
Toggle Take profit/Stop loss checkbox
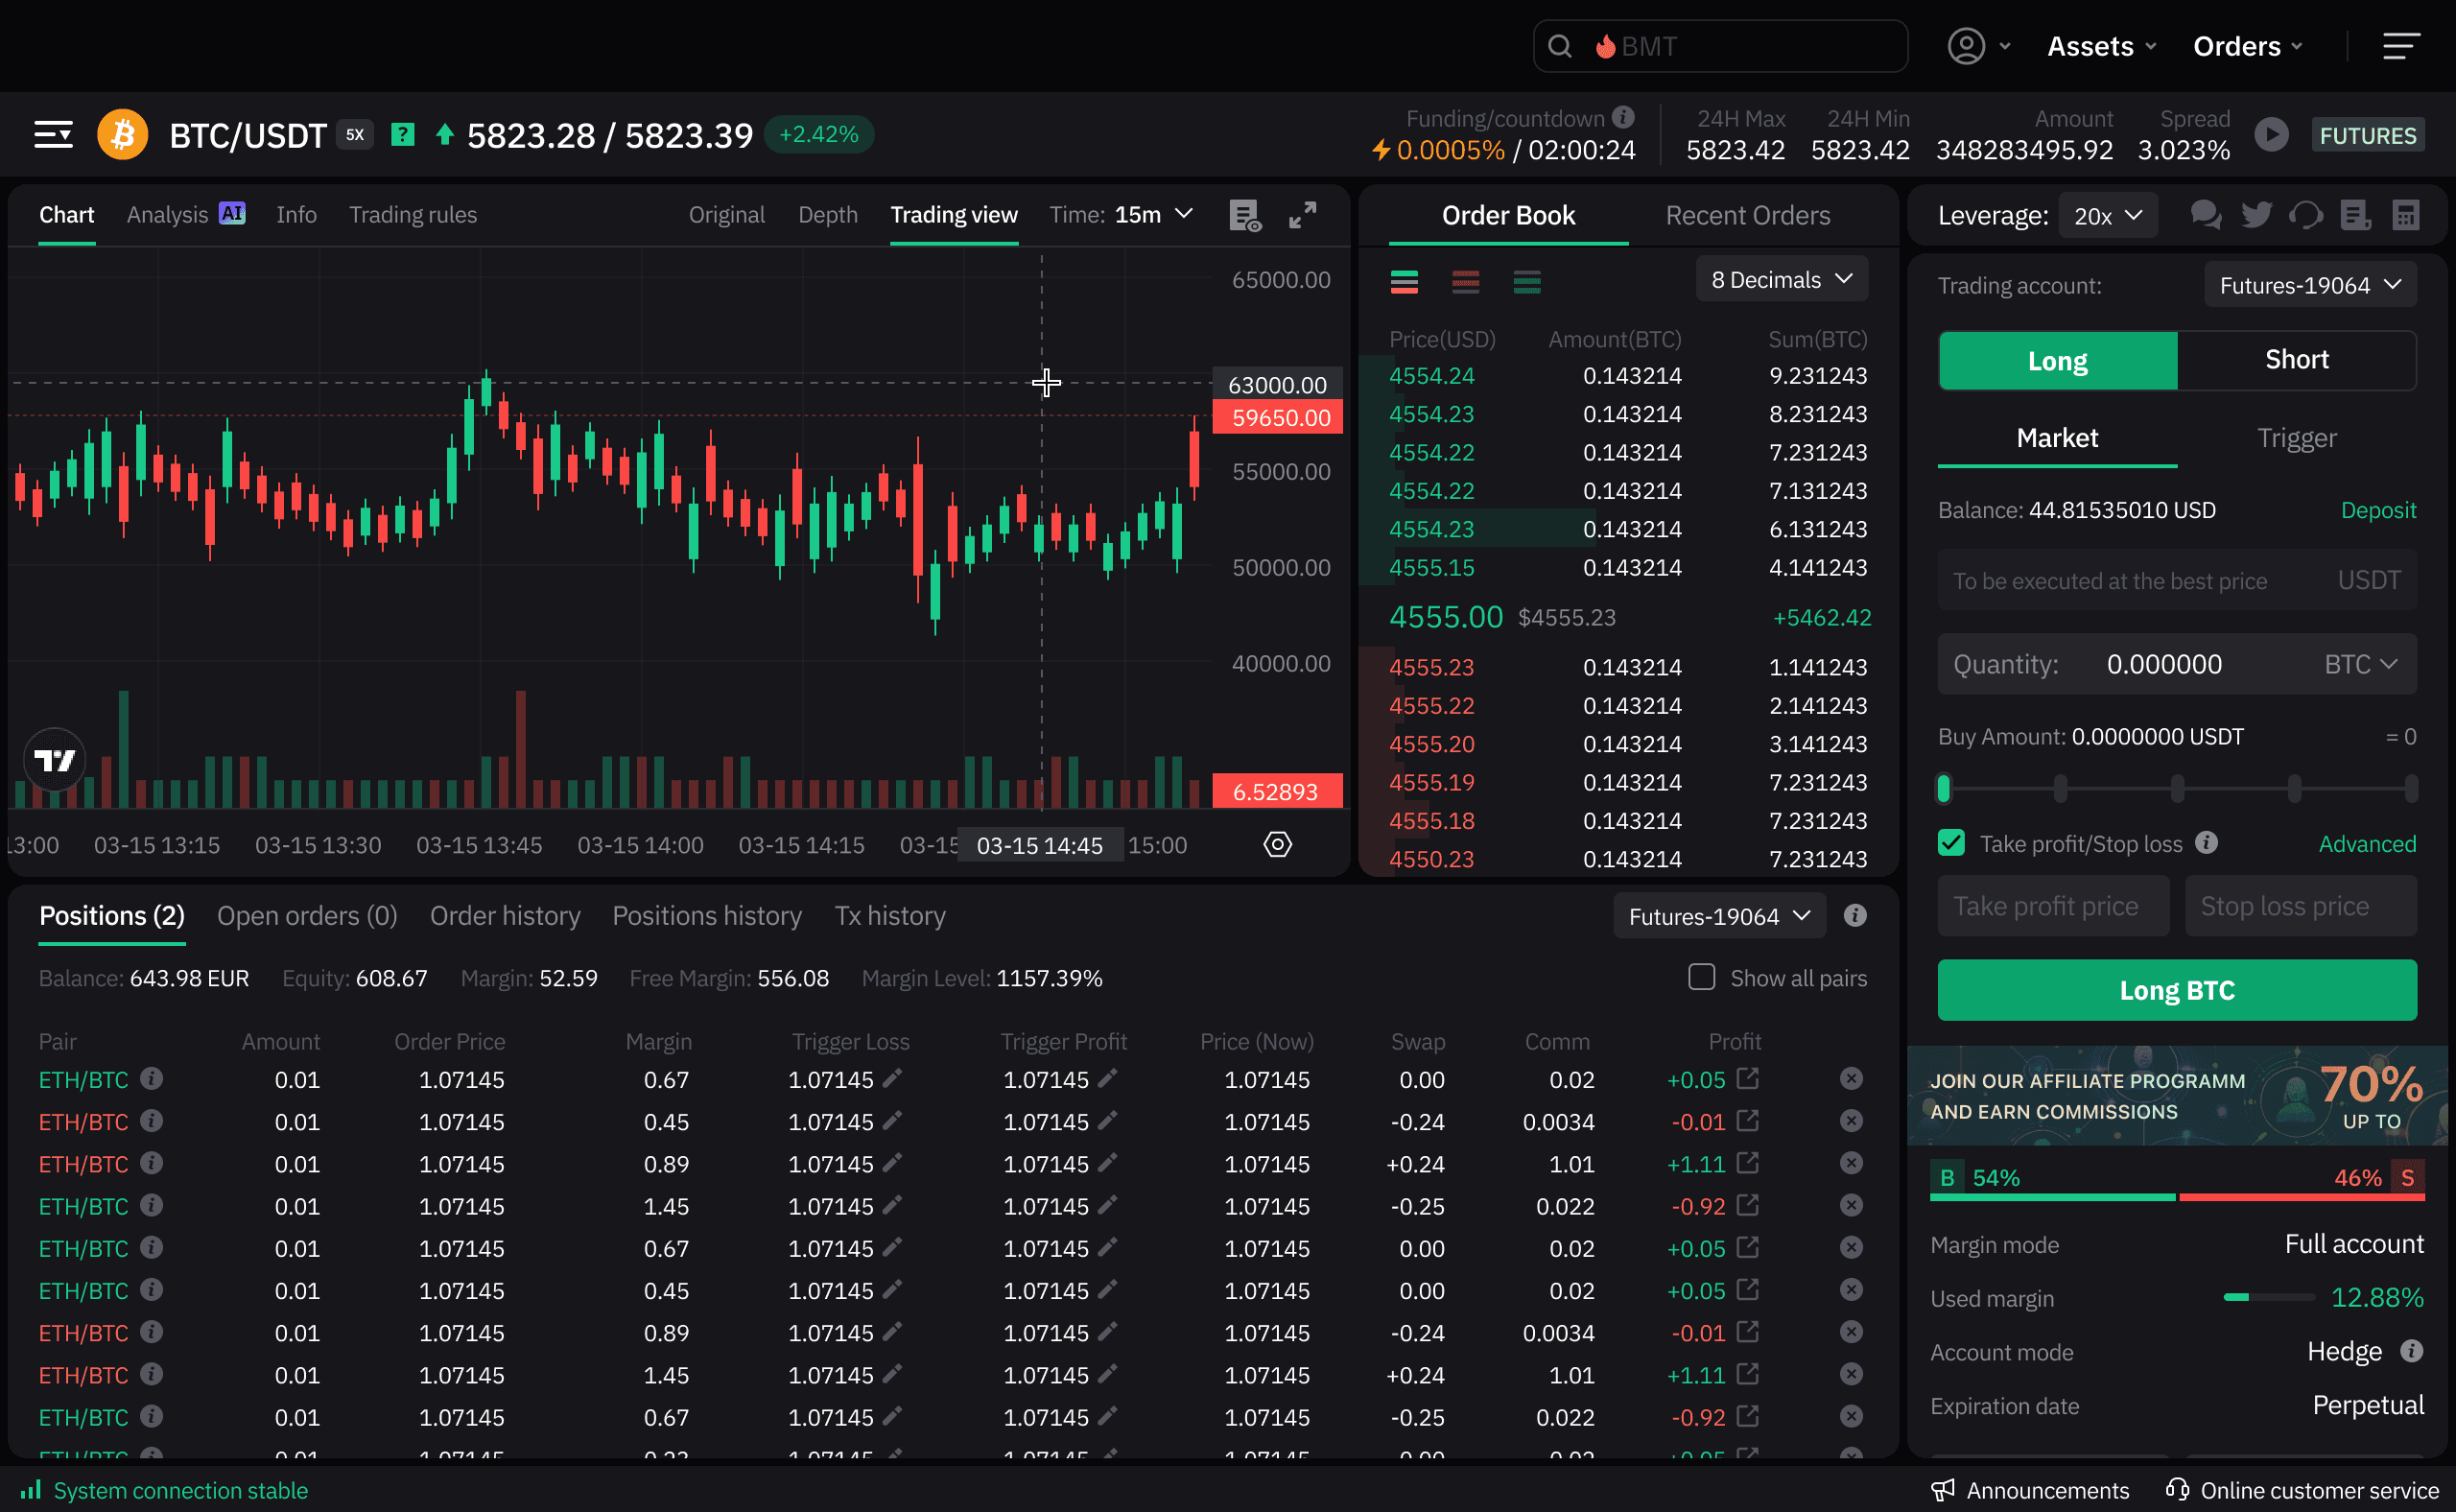(1951, 843)
